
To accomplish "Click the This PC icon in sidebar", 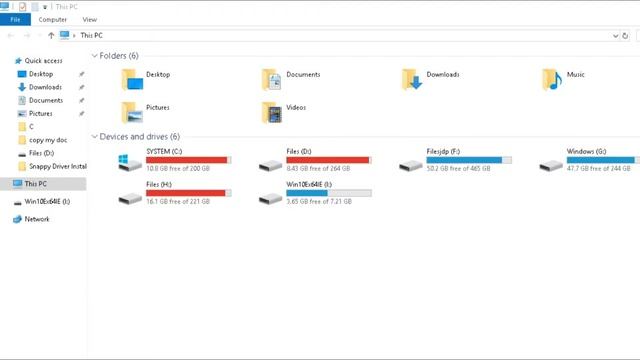I will pyautogui.click(x=17, y=184).
